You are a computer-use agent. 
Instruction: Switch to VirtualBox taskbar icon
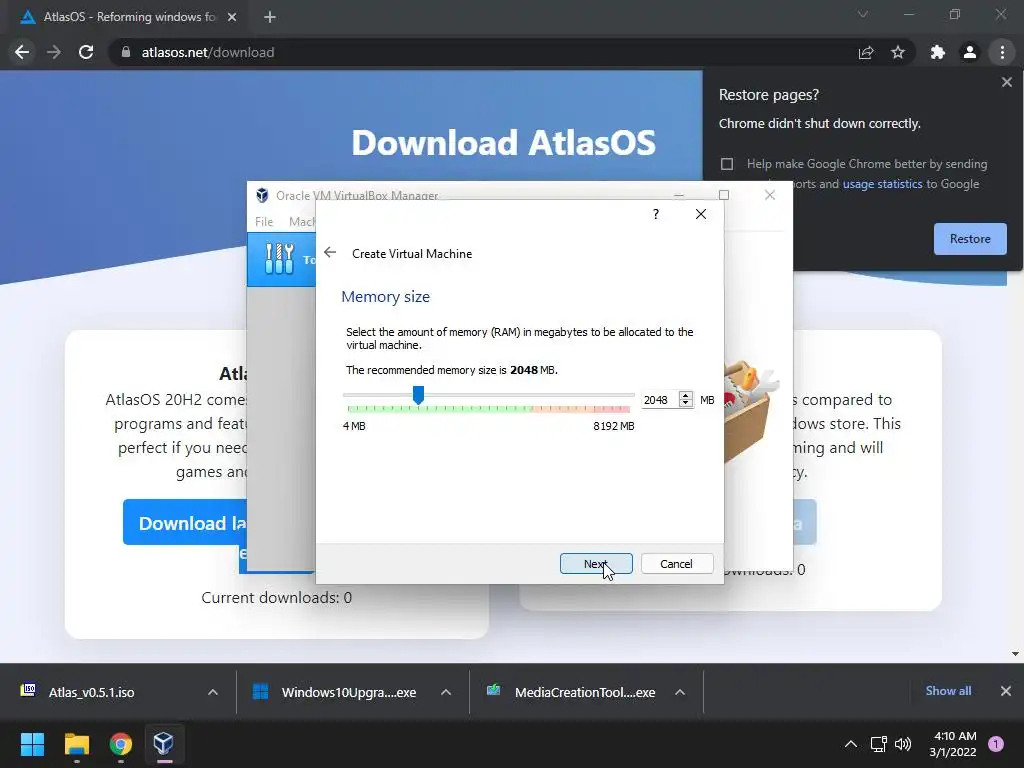[163, 744]
